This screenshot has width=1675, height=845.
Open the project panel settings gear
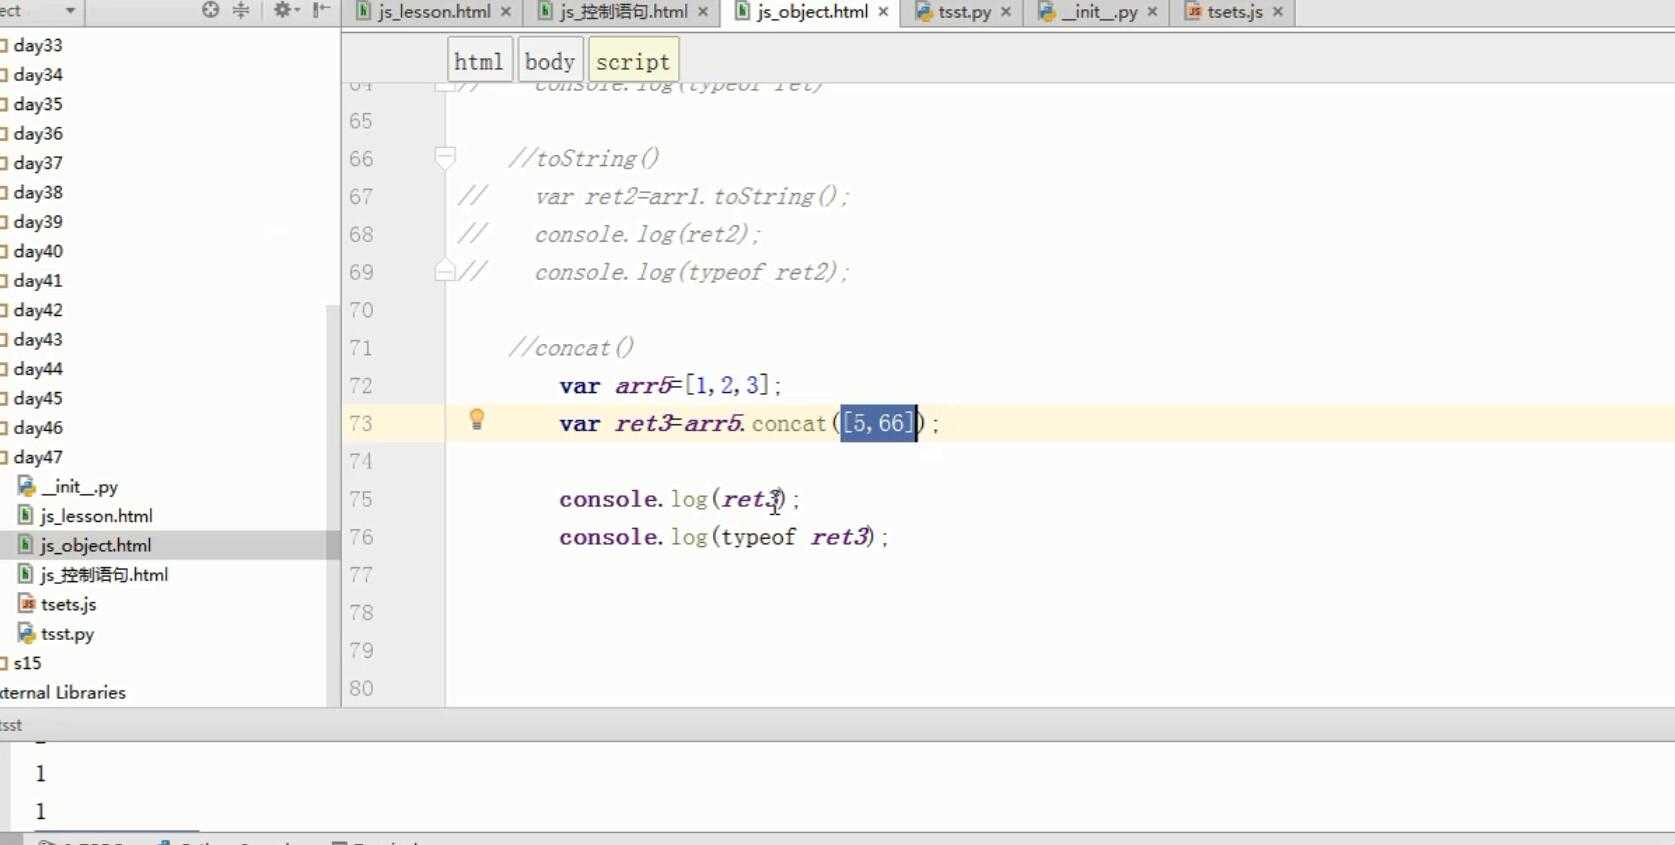284,10
